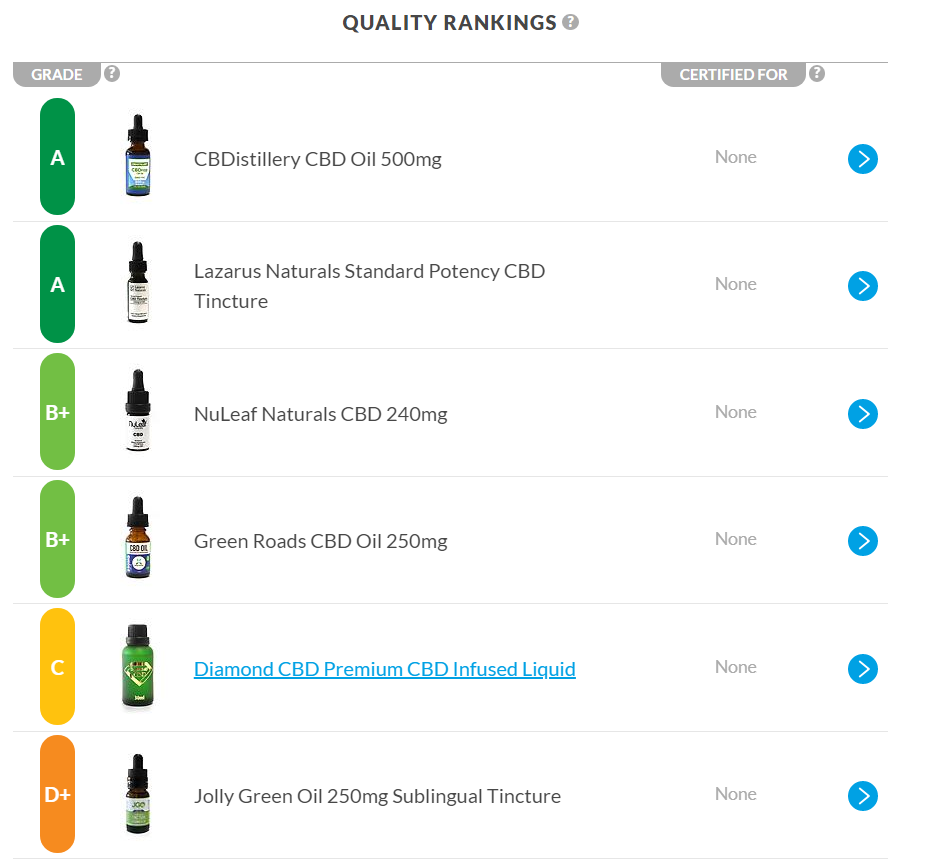937x865 pixels.
Task: Open Lazarus Naturals Standard Potency arrow button
Action: [x=863, y=286]
